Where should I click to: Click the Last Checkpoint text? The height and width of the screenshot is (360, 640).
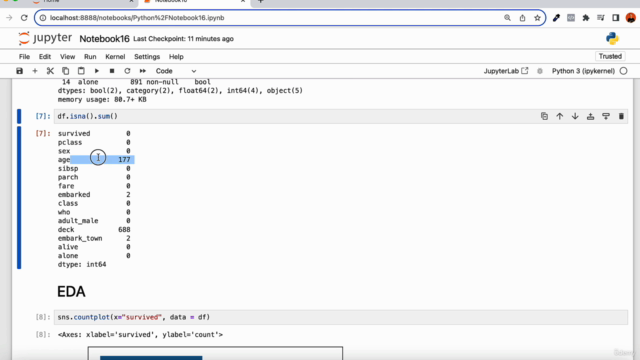183,39
